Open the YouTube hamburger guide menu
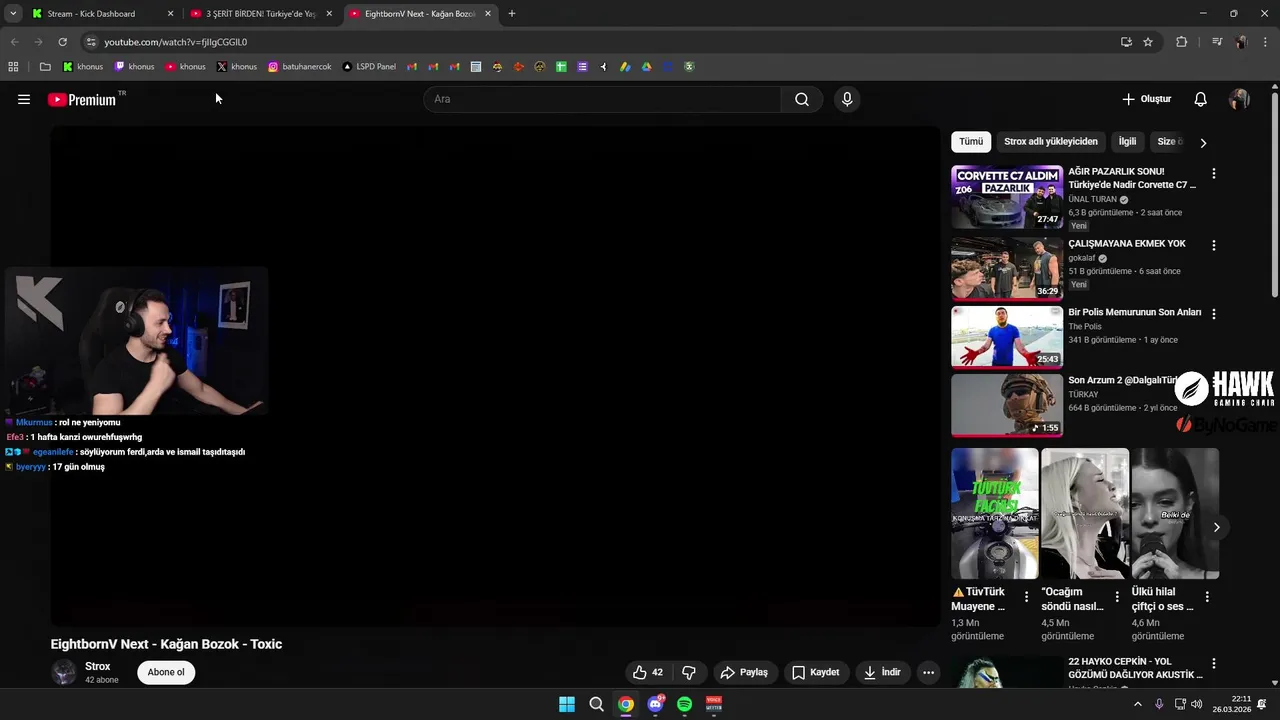1280x720 pixels. tap(24, 99)
